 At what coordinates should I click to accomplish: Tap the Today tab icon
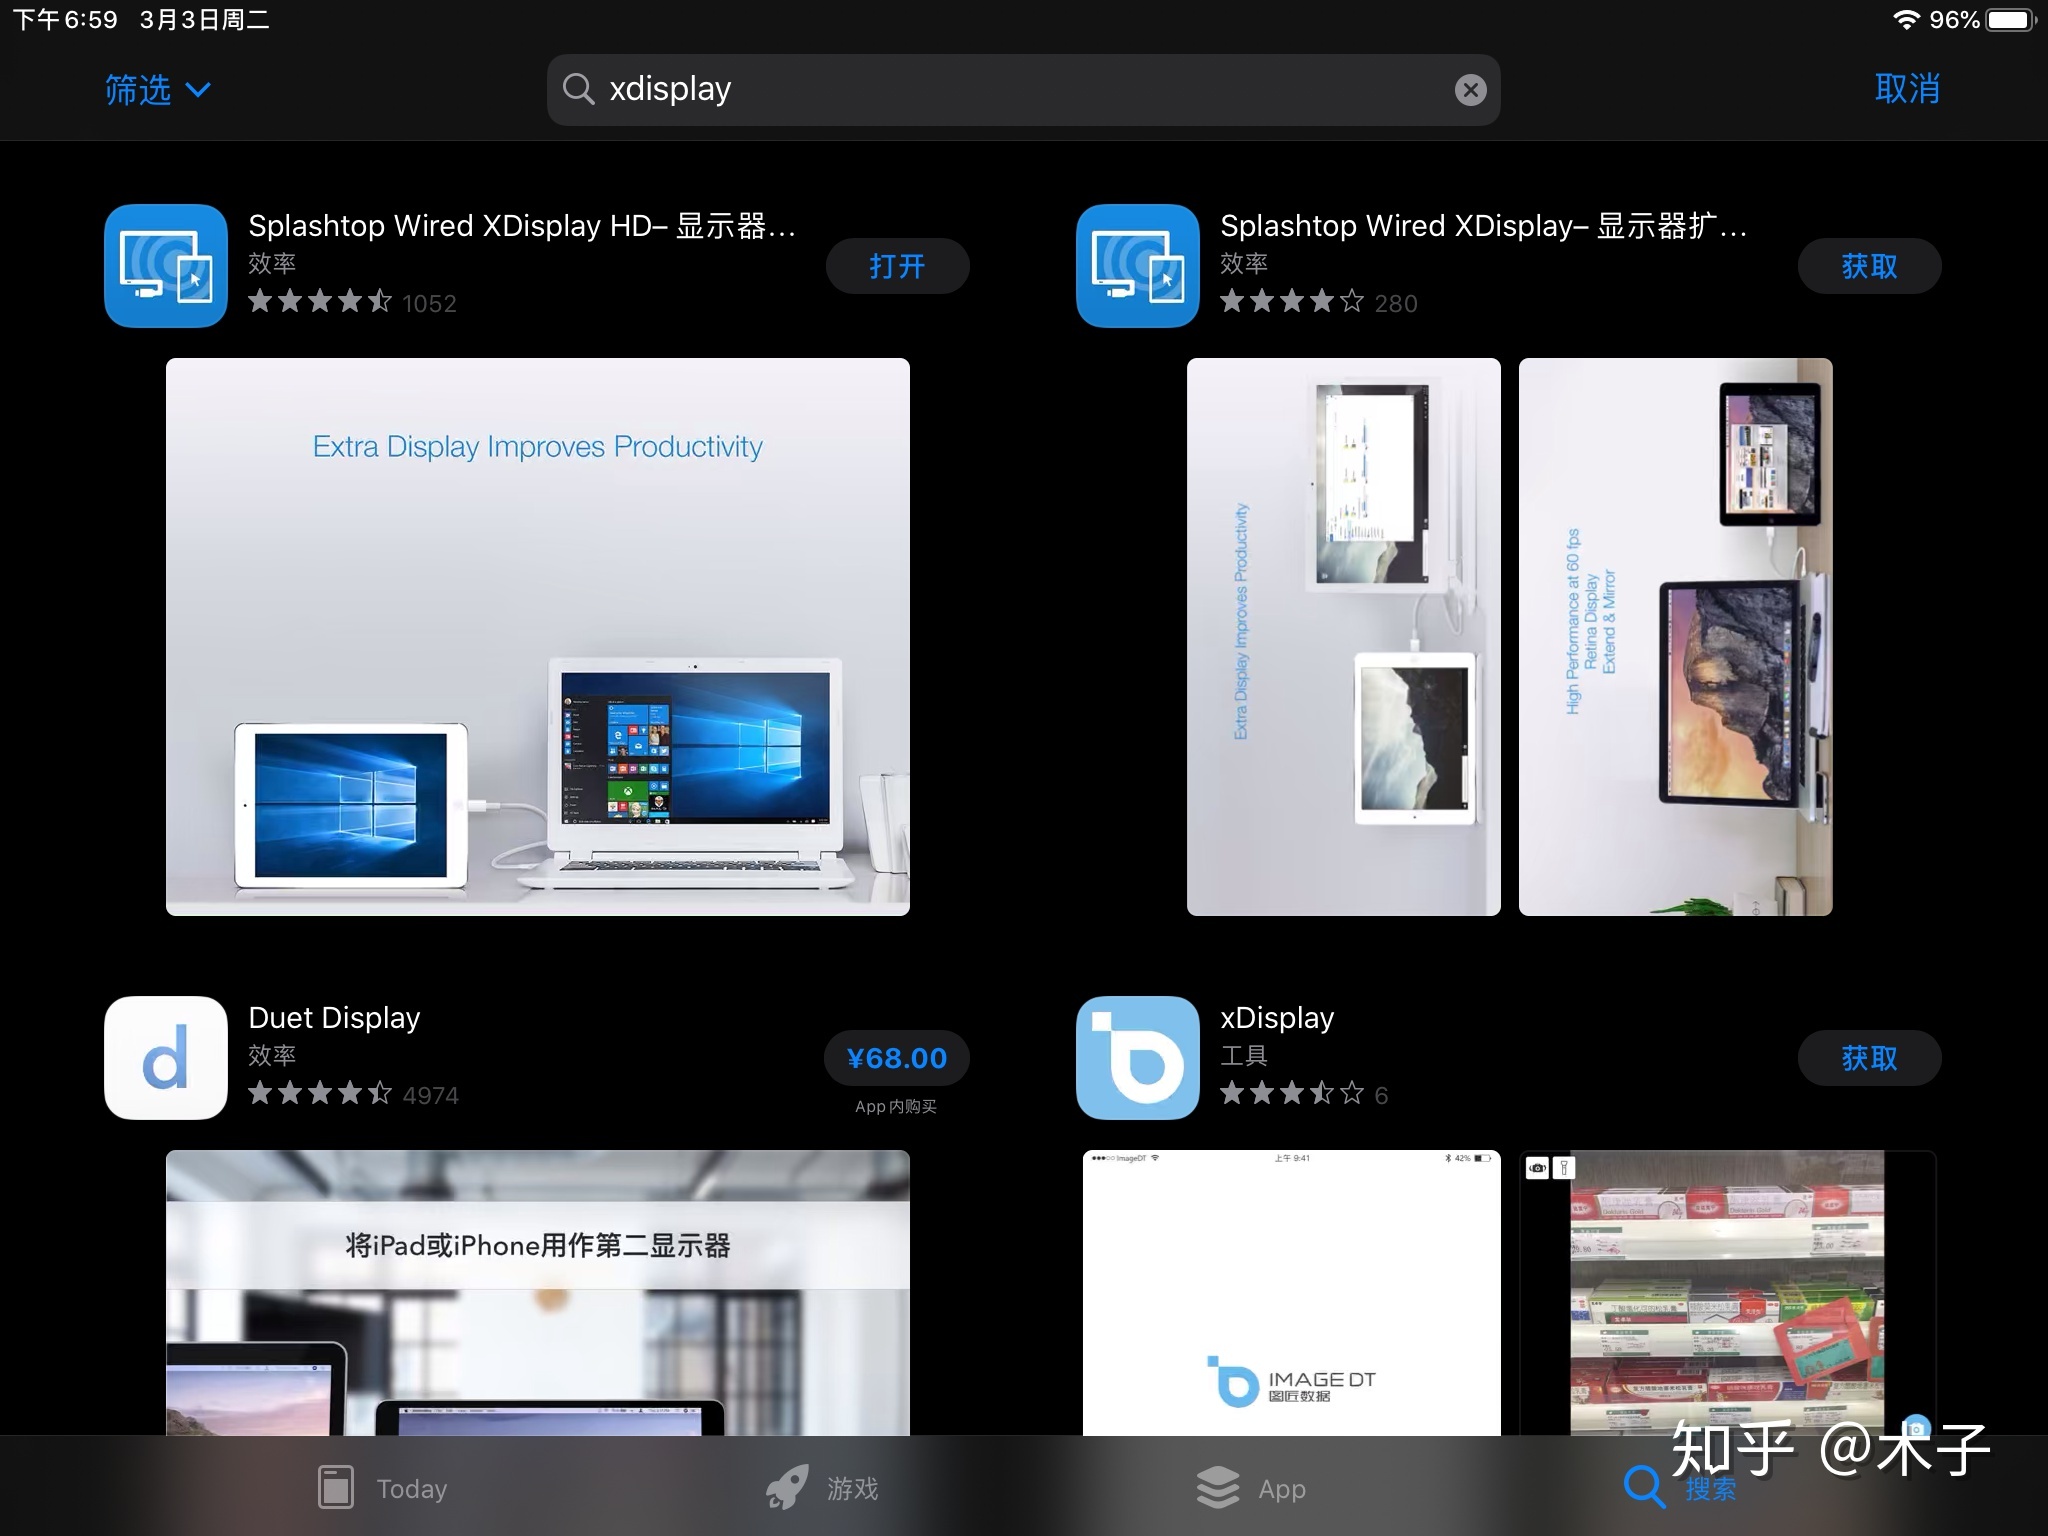click(336, 1487)
